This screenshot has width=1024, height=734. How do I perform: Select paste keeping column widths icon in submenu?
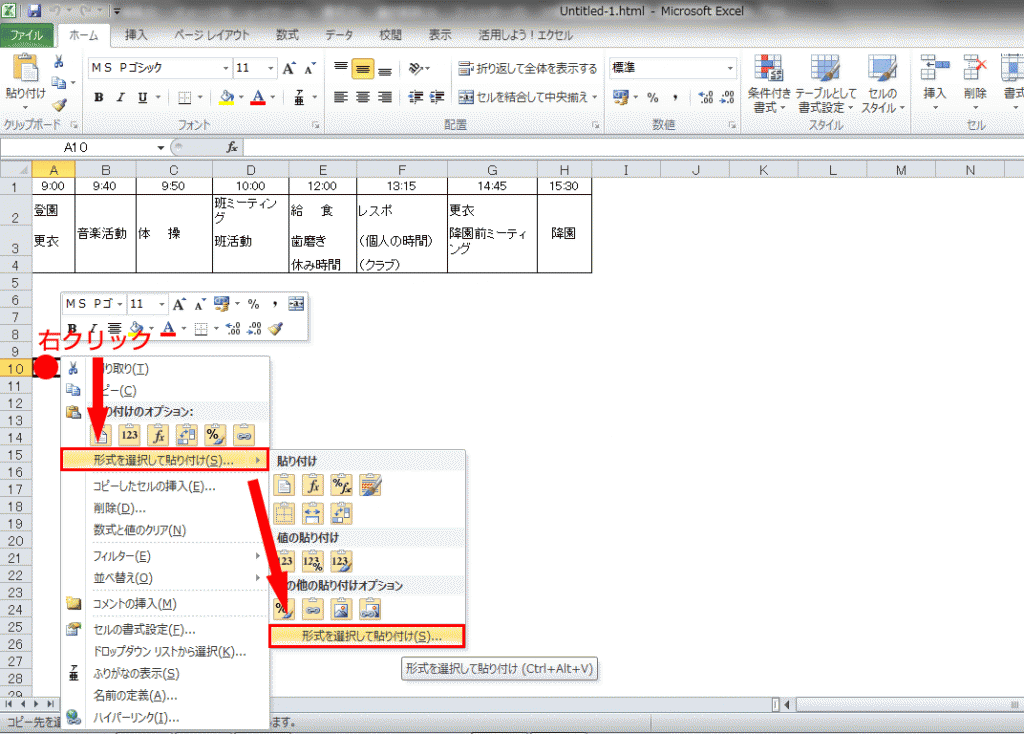(x=313, y=513)
